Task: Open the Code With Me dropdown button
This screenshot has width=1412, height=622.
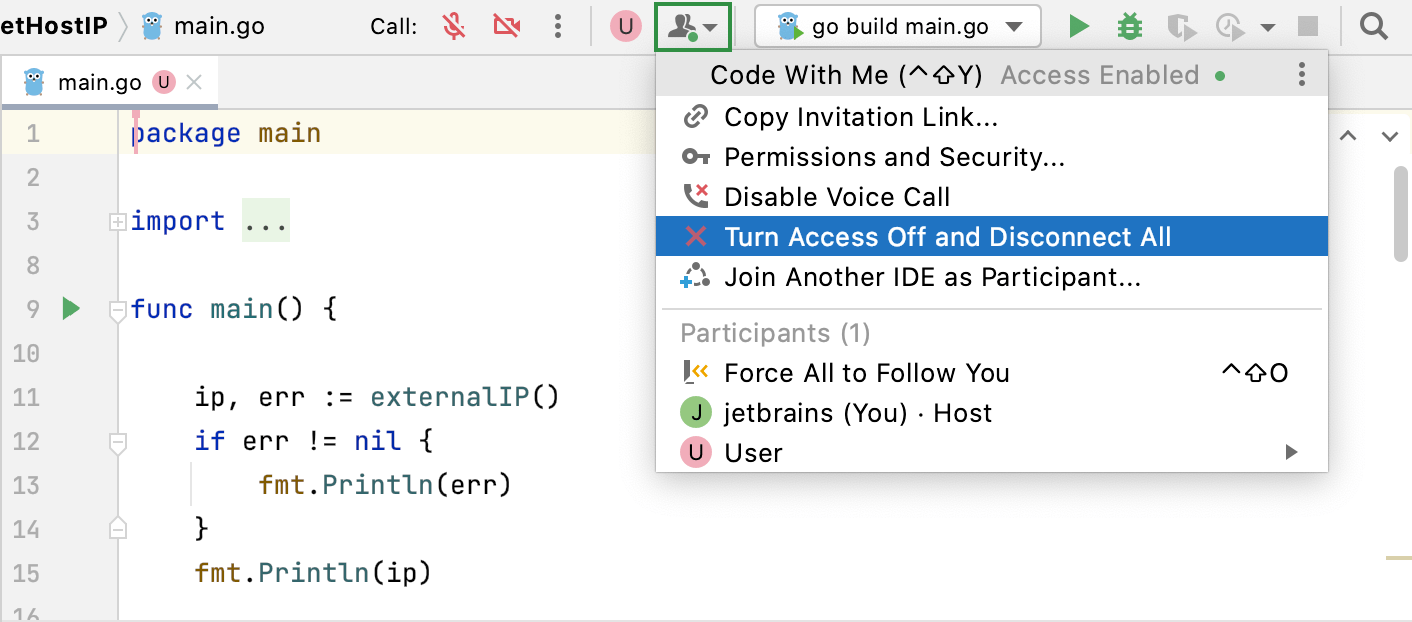Action: point(693,27)
